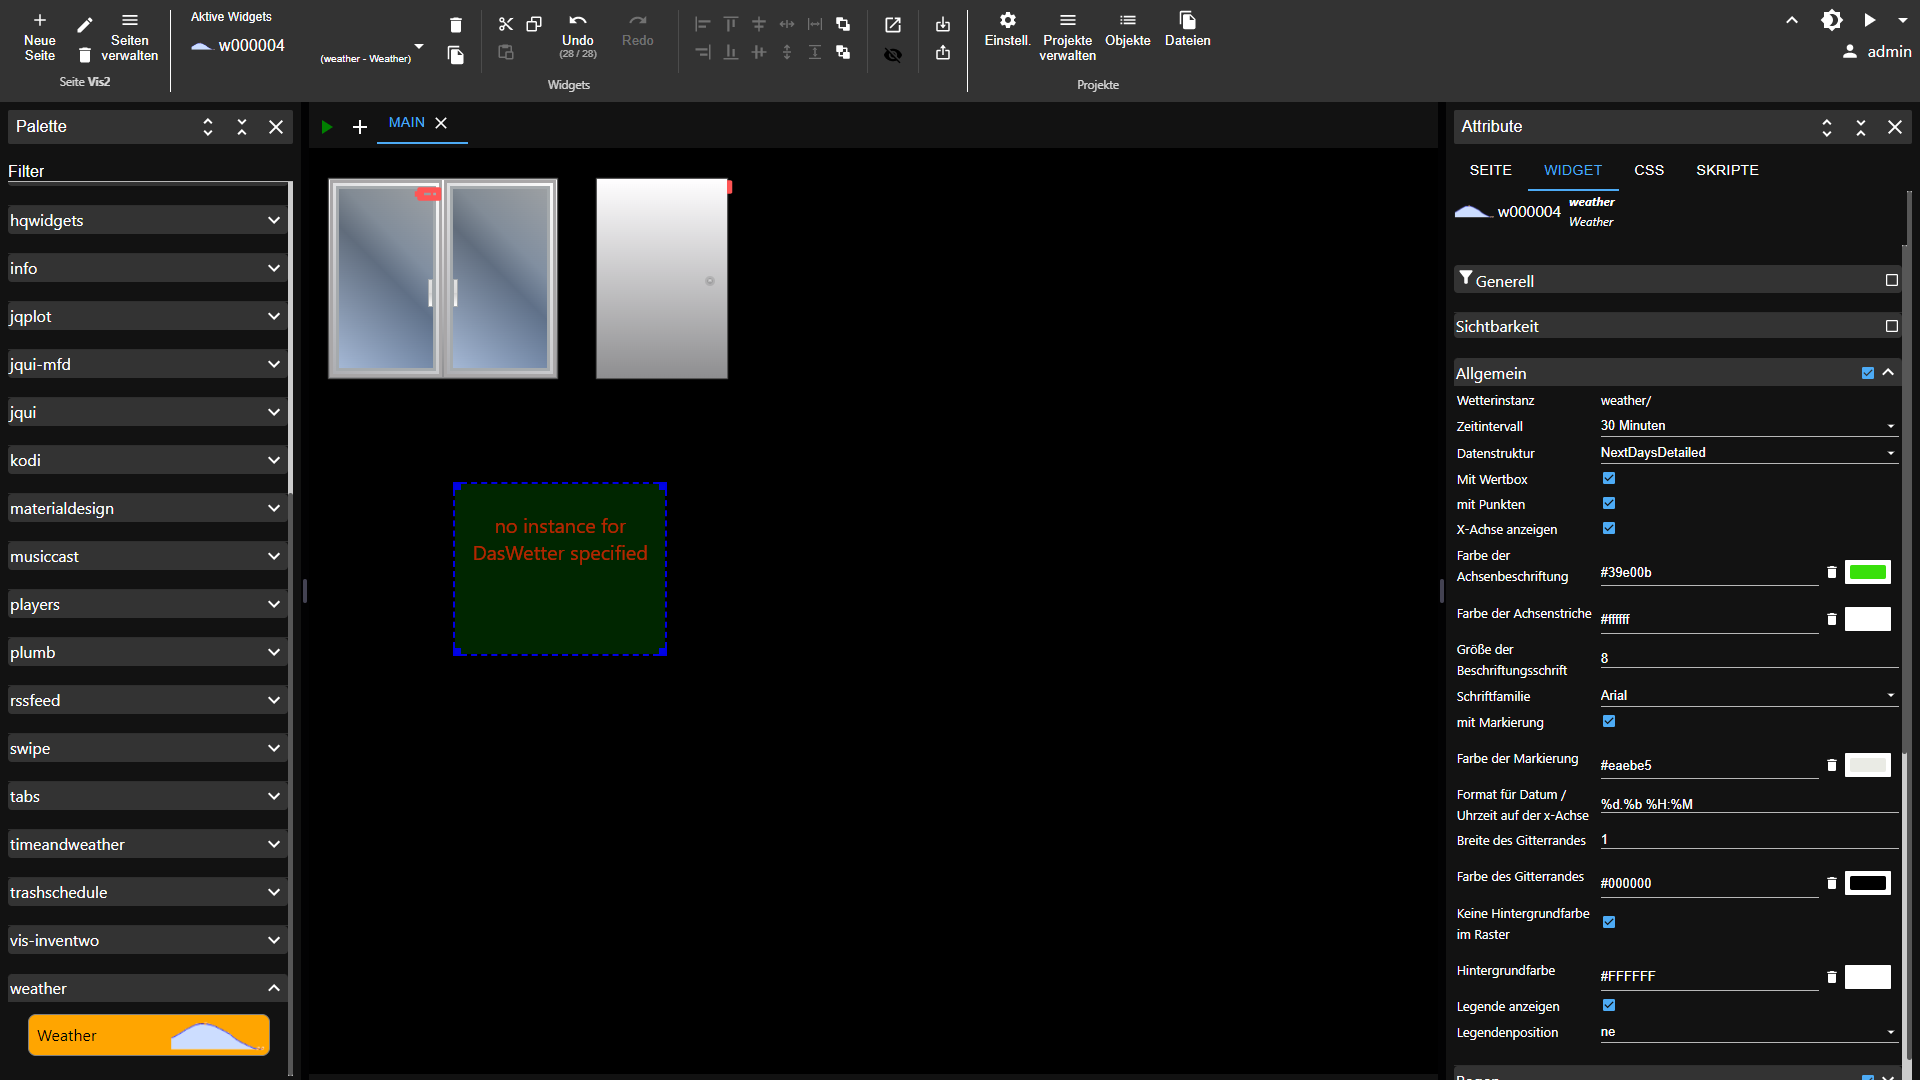Toggle the hidden-eye visibility icon in the toolbar

[893, 55]
